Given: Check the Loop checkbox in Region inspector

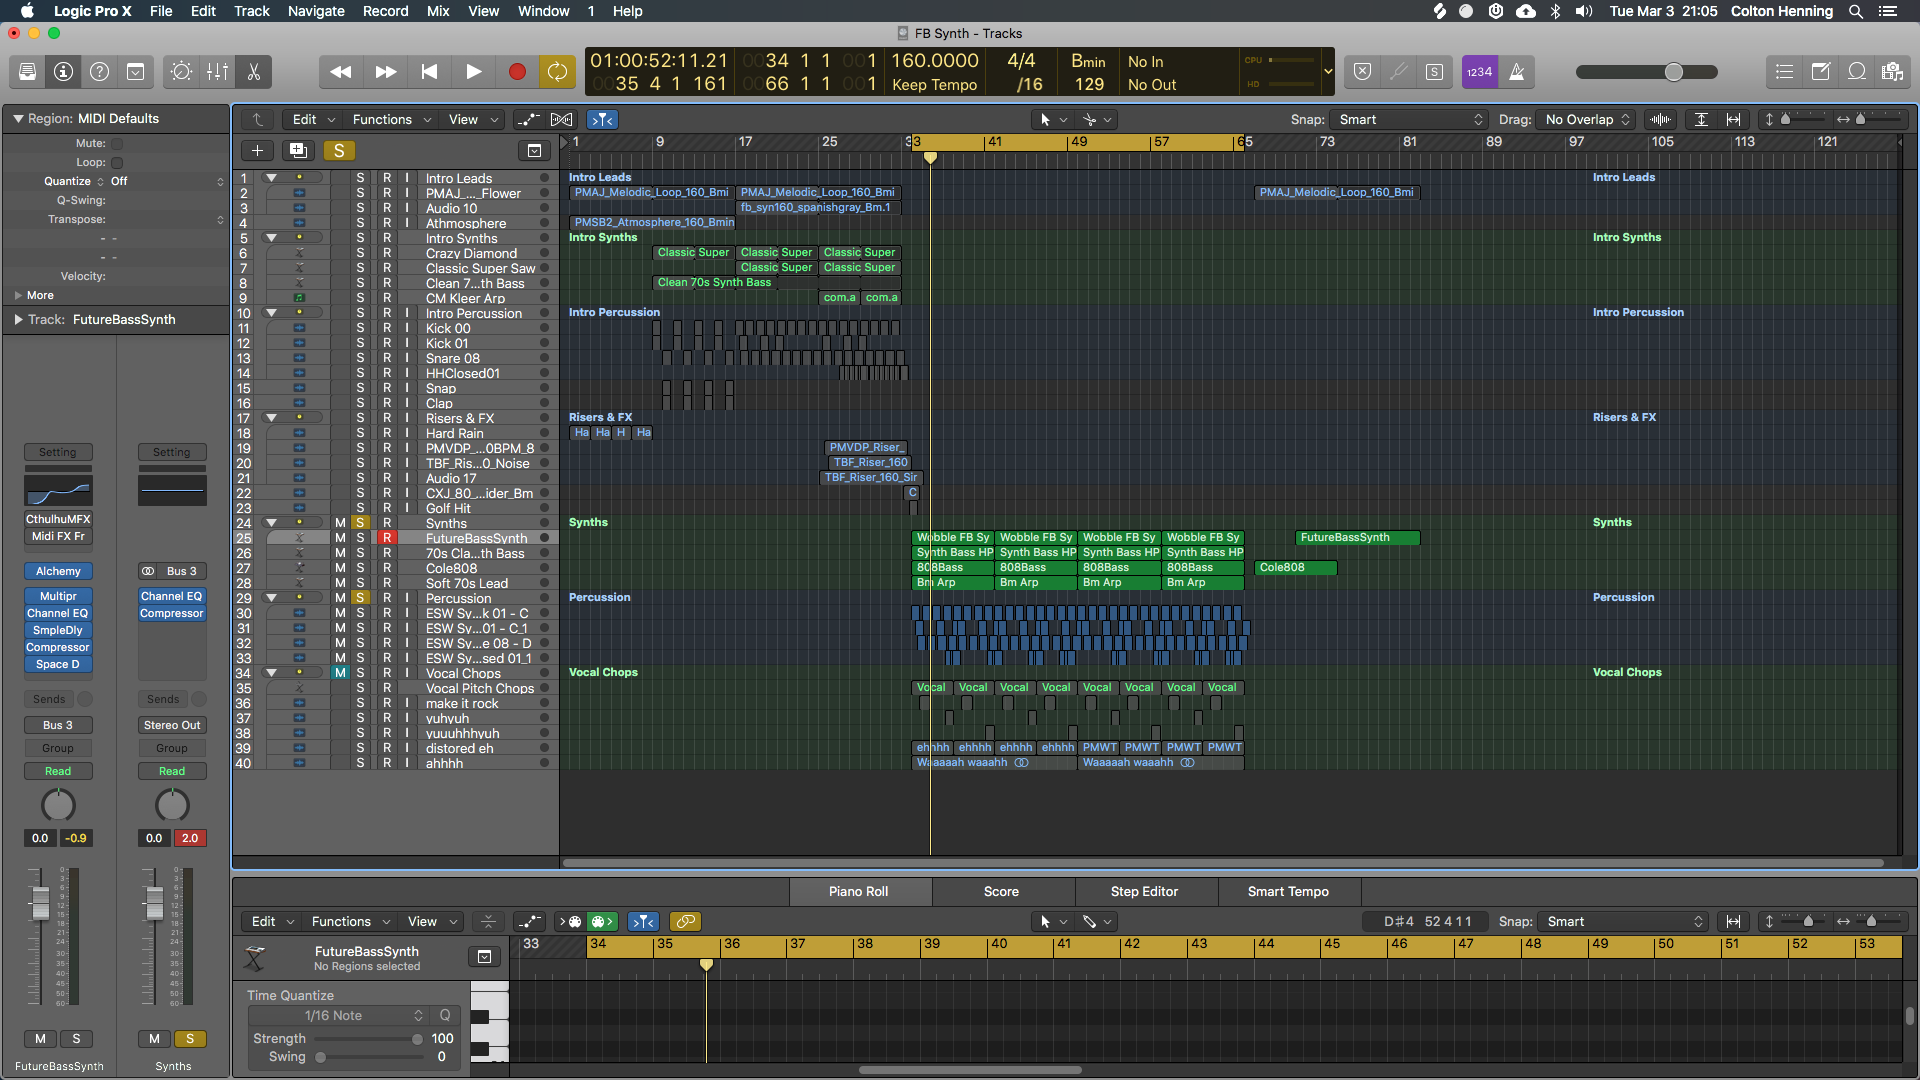Looking at the screenshot, I should [117, 163].
